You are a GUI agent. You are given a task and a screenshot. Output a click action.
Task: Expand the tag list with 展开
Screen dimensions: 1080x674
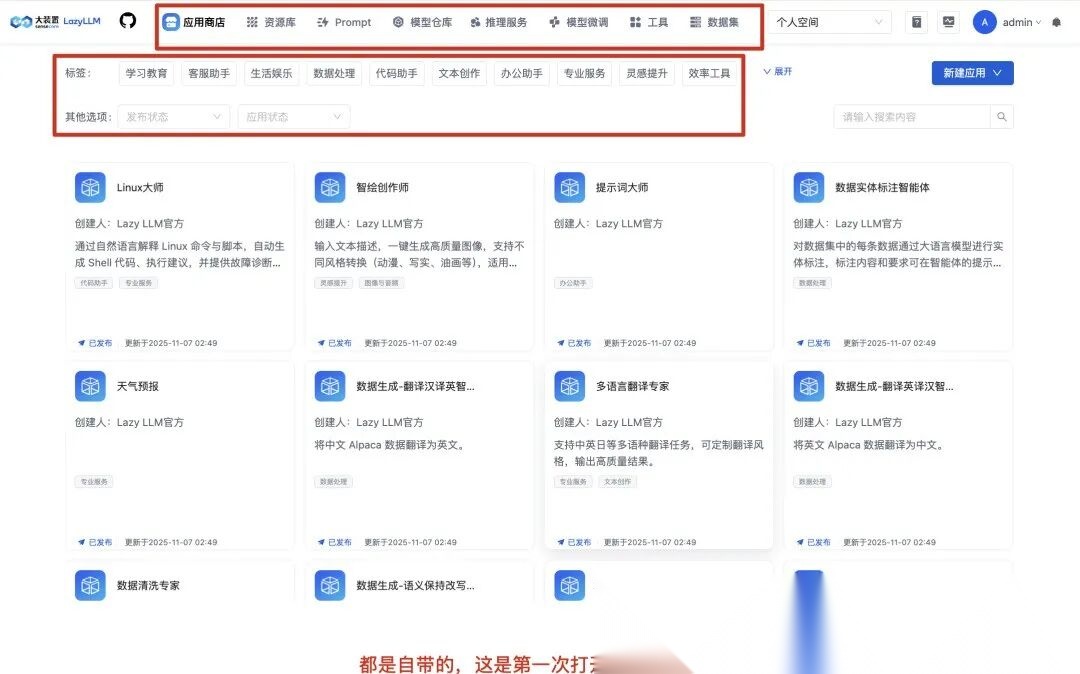click(778, 71)
